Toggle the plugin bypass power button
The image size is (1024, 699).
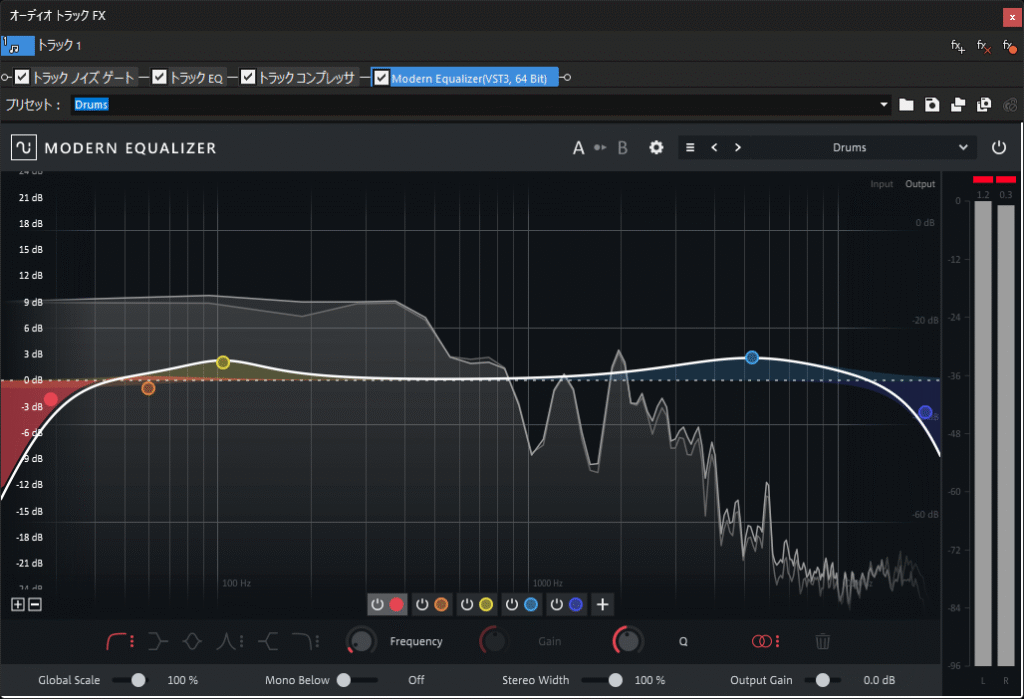point(999,147)
